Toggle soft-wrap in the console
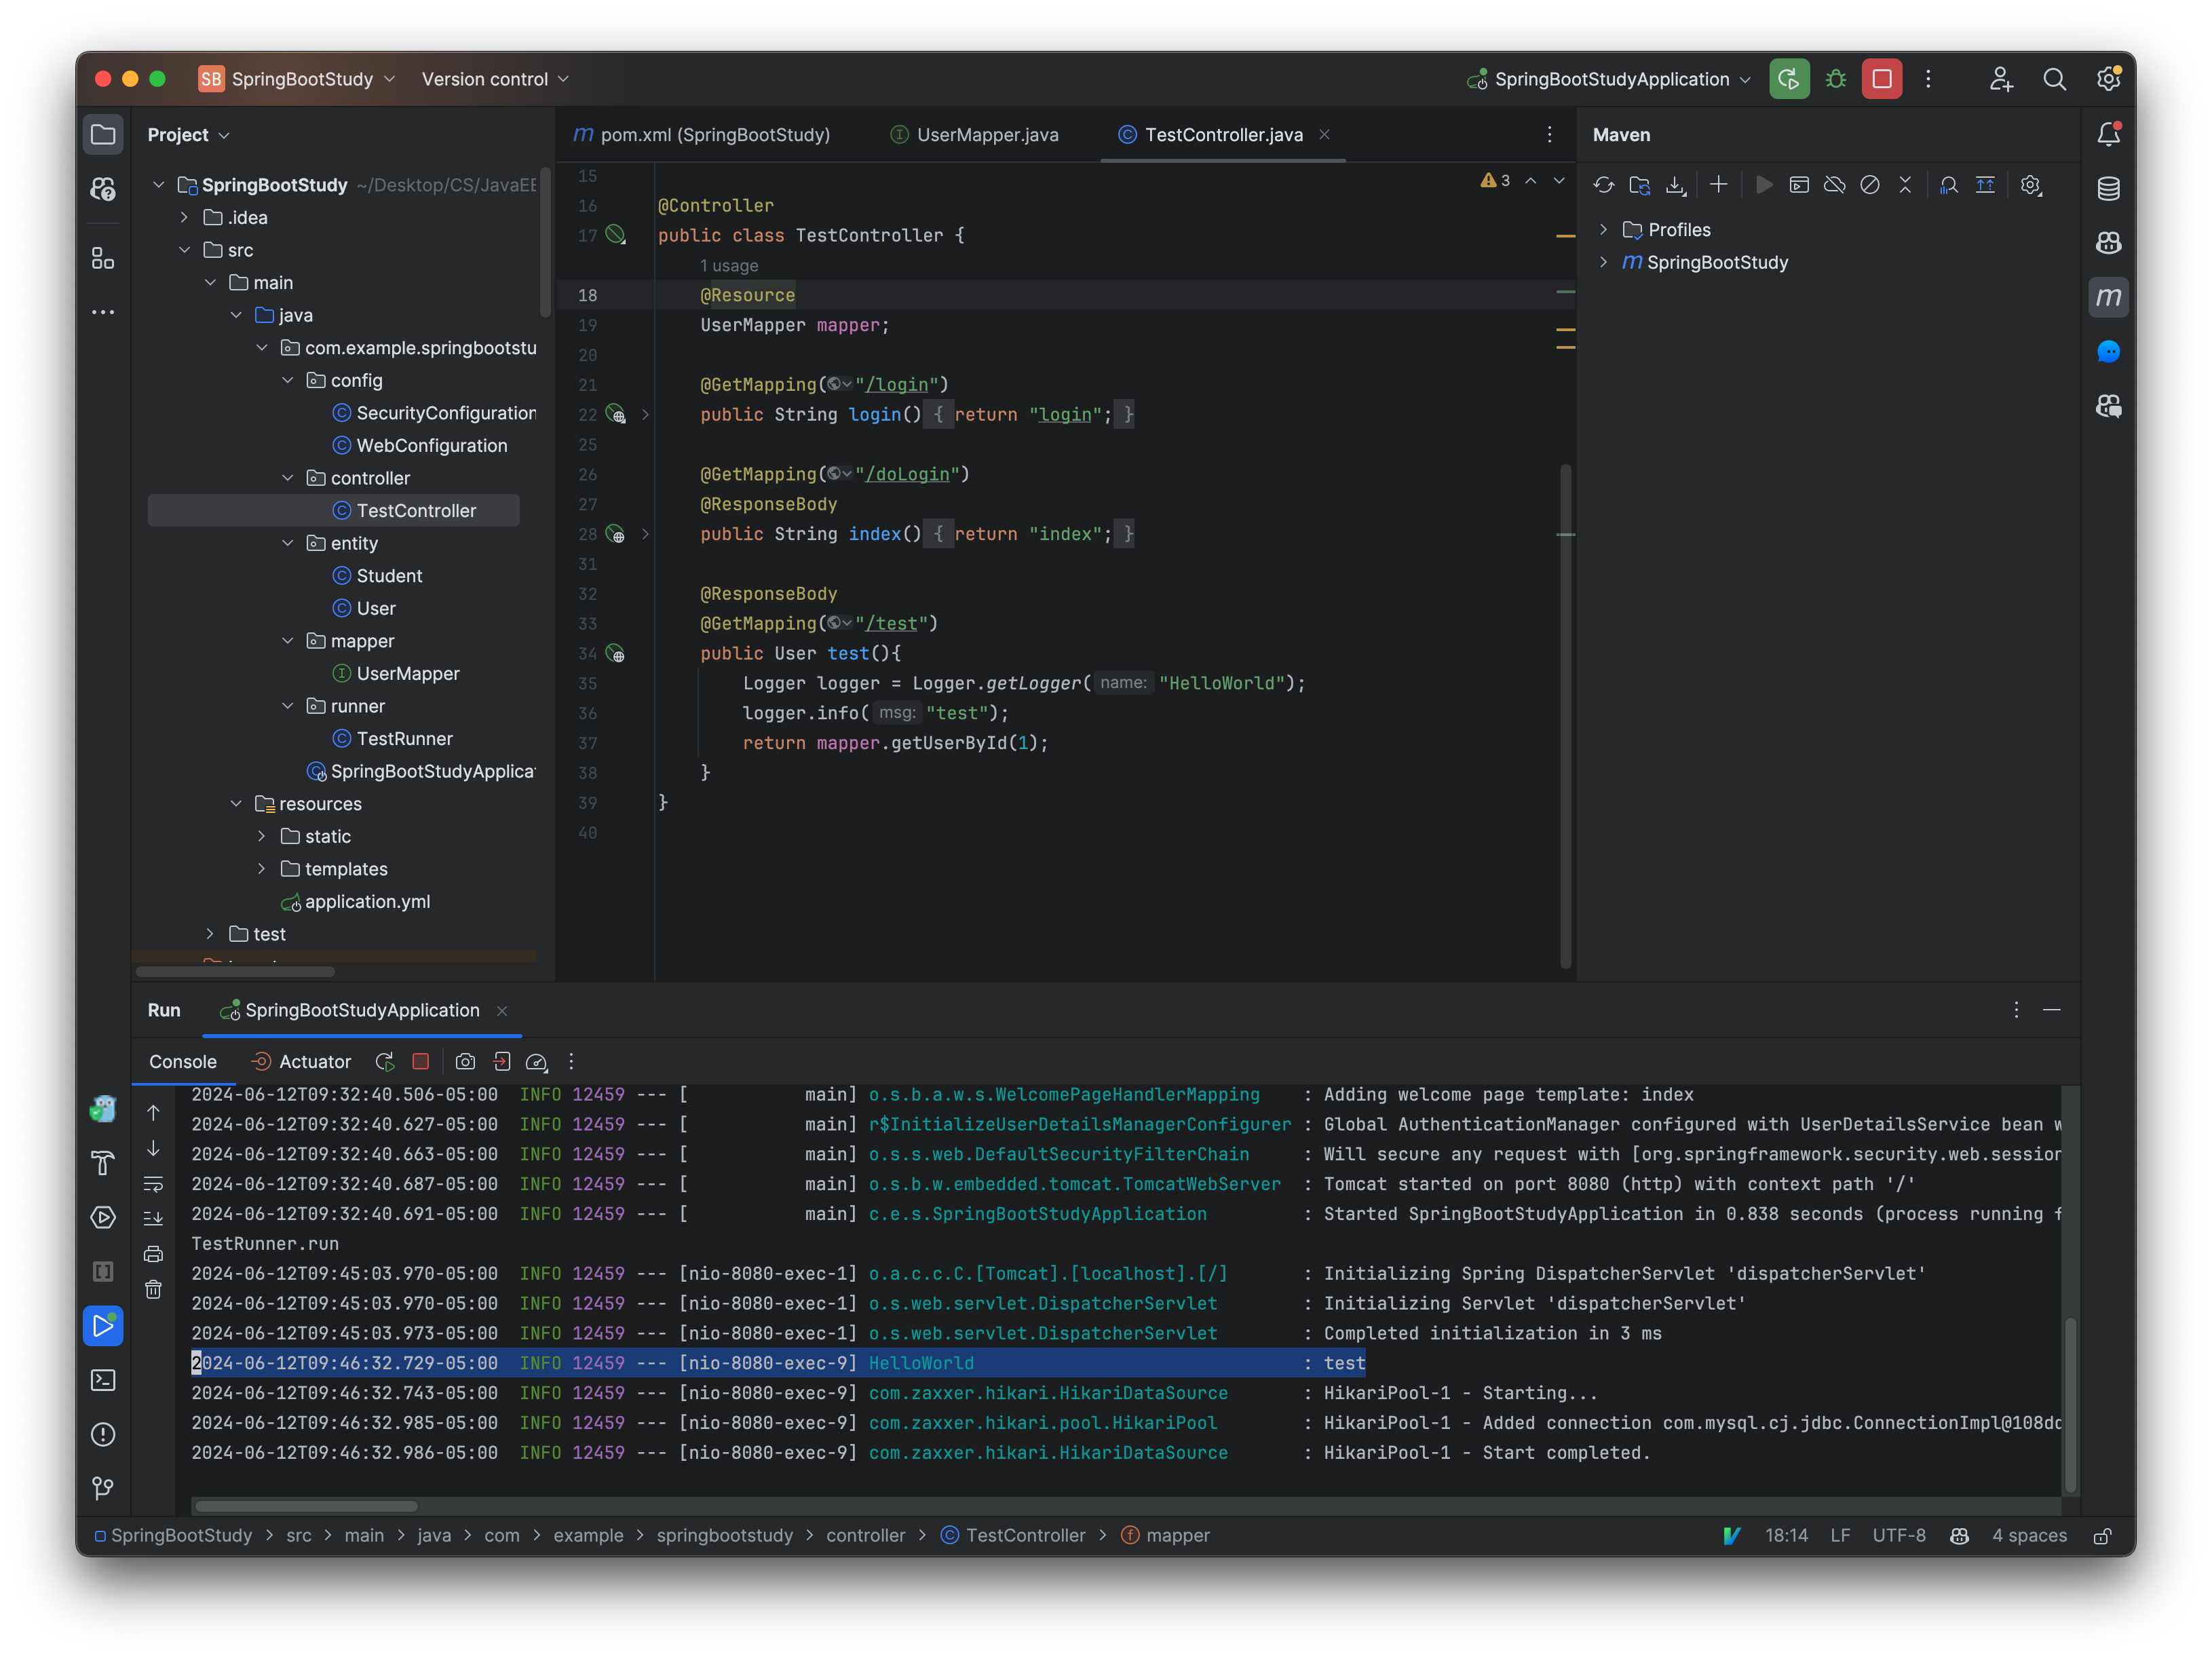Viewport: 2212px width, 1657px height. coord(154,1184)
